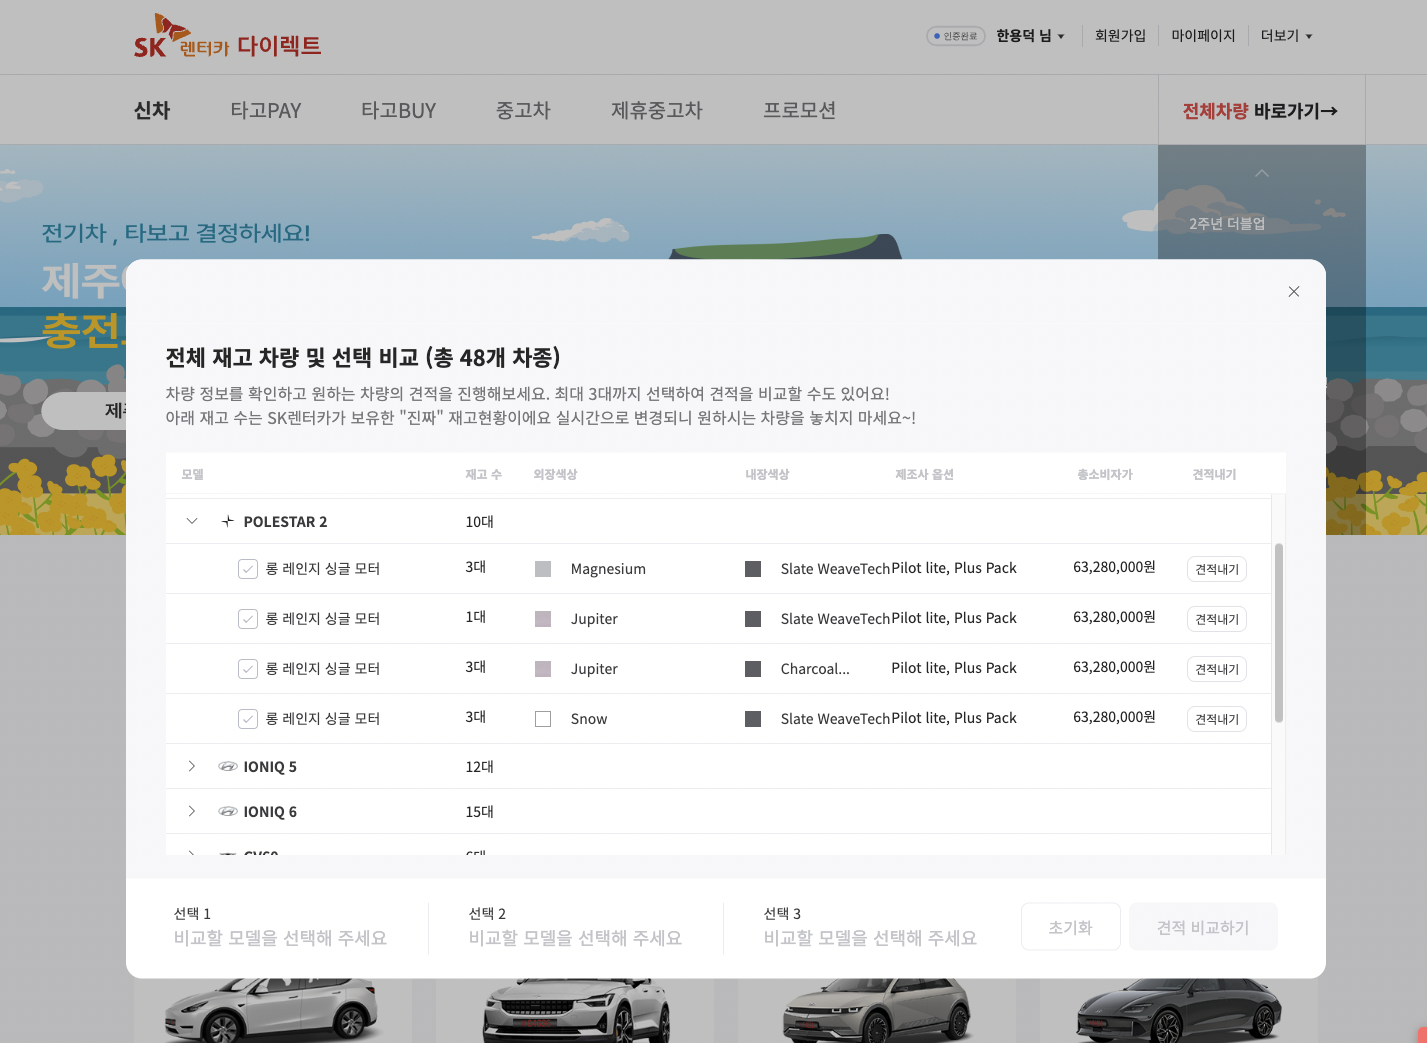The width and height of the screenshot is (1427, 1043).
Task: Collapse the POLESTAR 2 group
Action: click(x=192, y=521)
